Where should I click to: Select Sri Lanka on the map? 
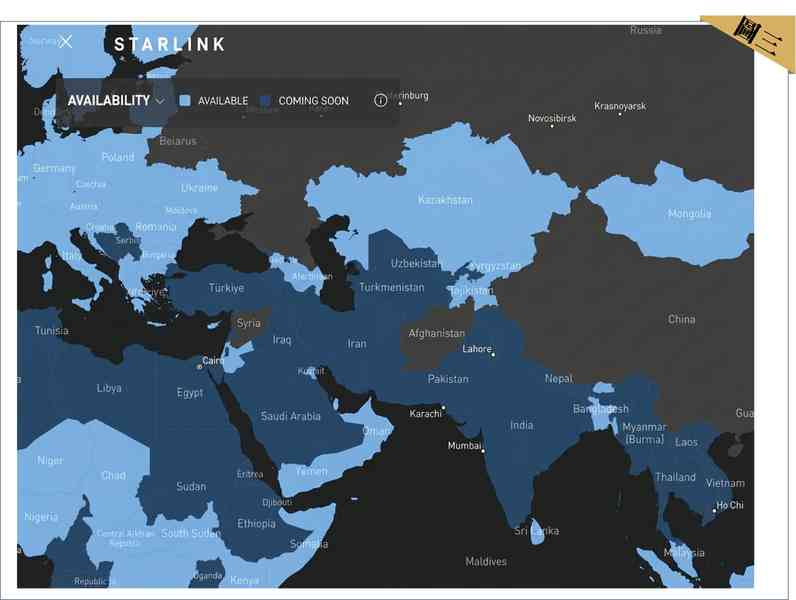click(537, 531)
